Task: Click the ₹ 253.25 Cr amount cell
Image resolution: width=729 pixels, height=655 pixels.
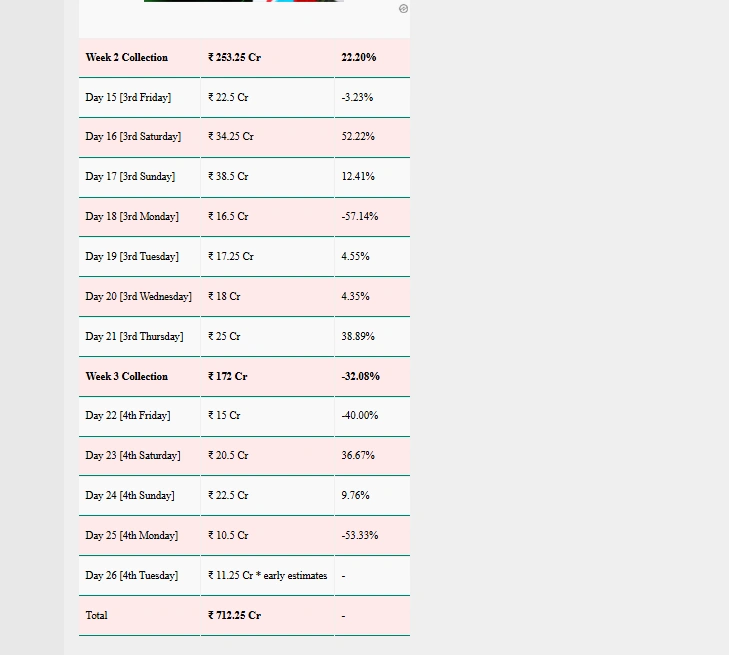Action: (234, 57)
